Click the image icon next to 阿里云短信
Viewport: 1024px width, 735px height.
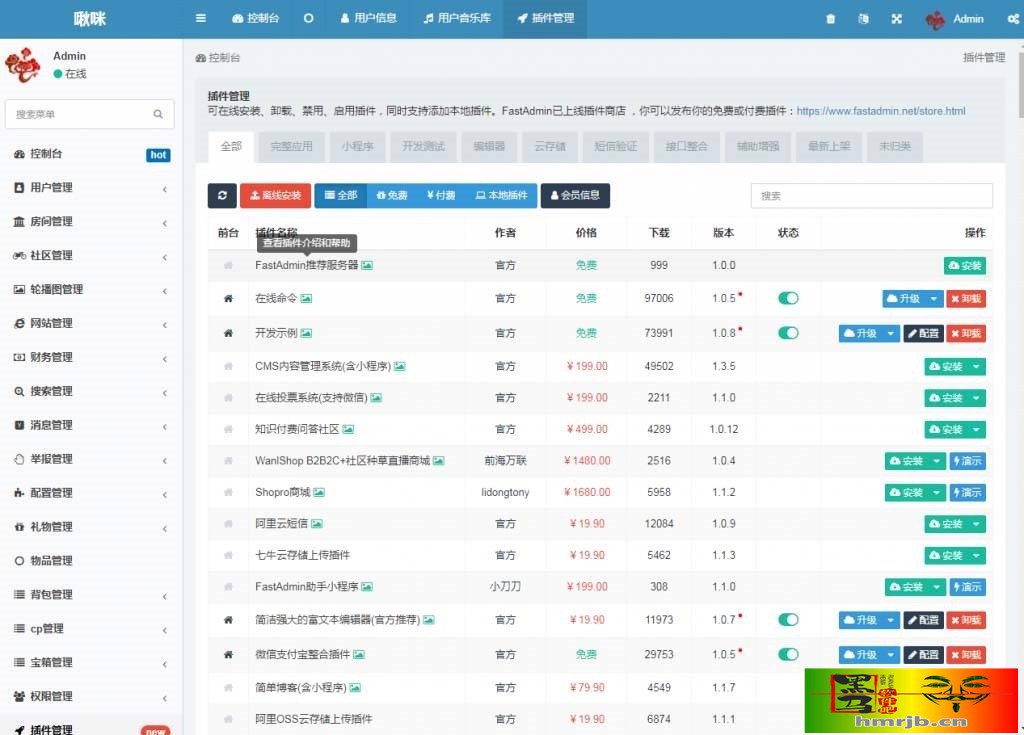(x=317, y=524)
